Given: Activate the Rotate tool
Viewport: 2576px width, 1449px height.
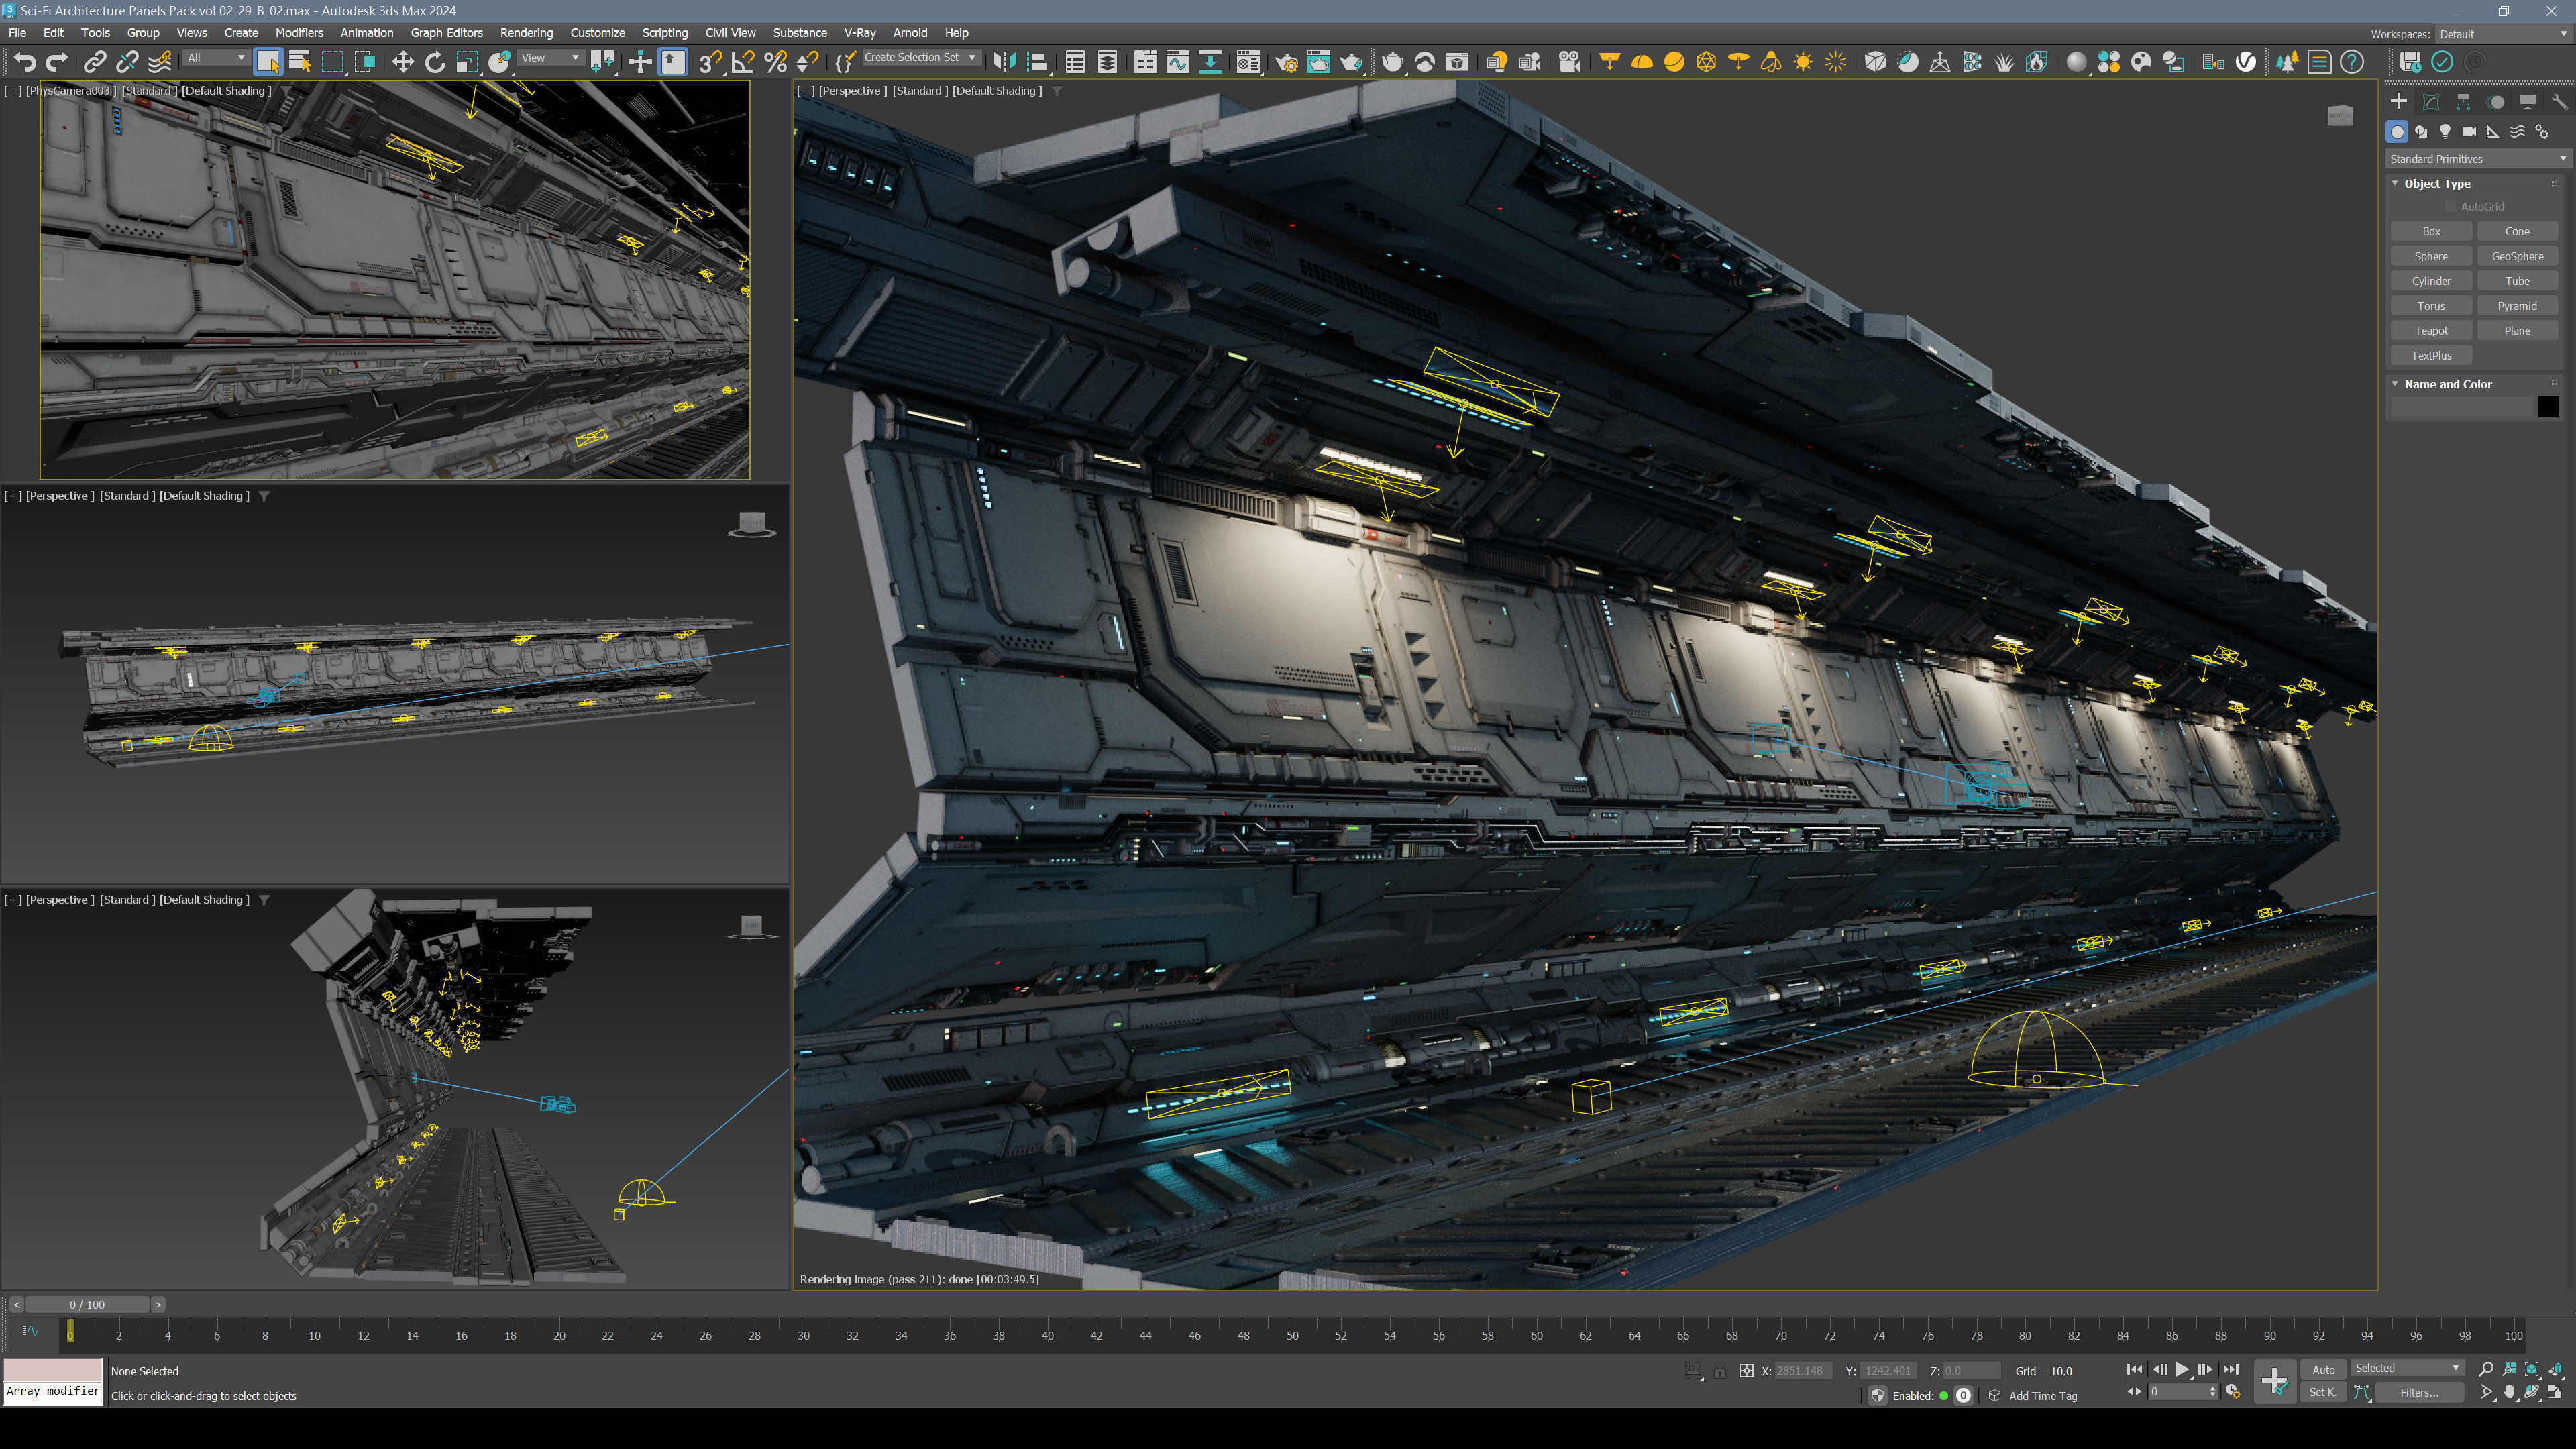Looking at the screenshot, I should (435, 62).
